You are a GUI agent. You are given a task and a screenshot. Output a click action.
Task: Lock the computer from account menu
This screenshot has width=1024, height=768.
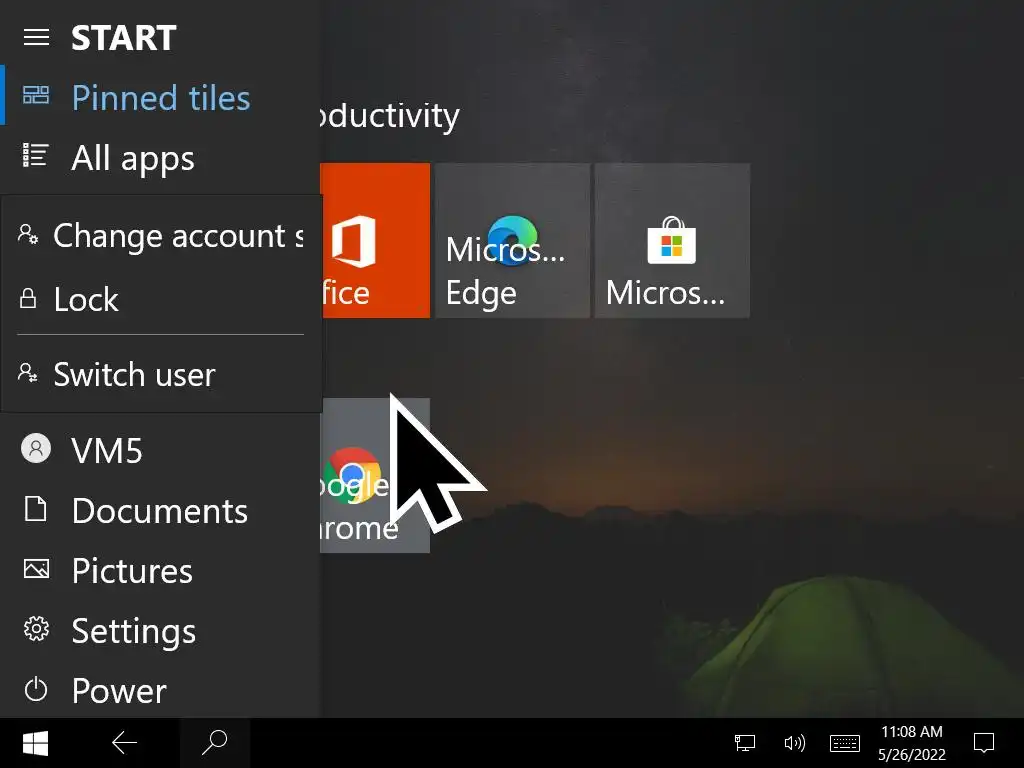point(161,299)
